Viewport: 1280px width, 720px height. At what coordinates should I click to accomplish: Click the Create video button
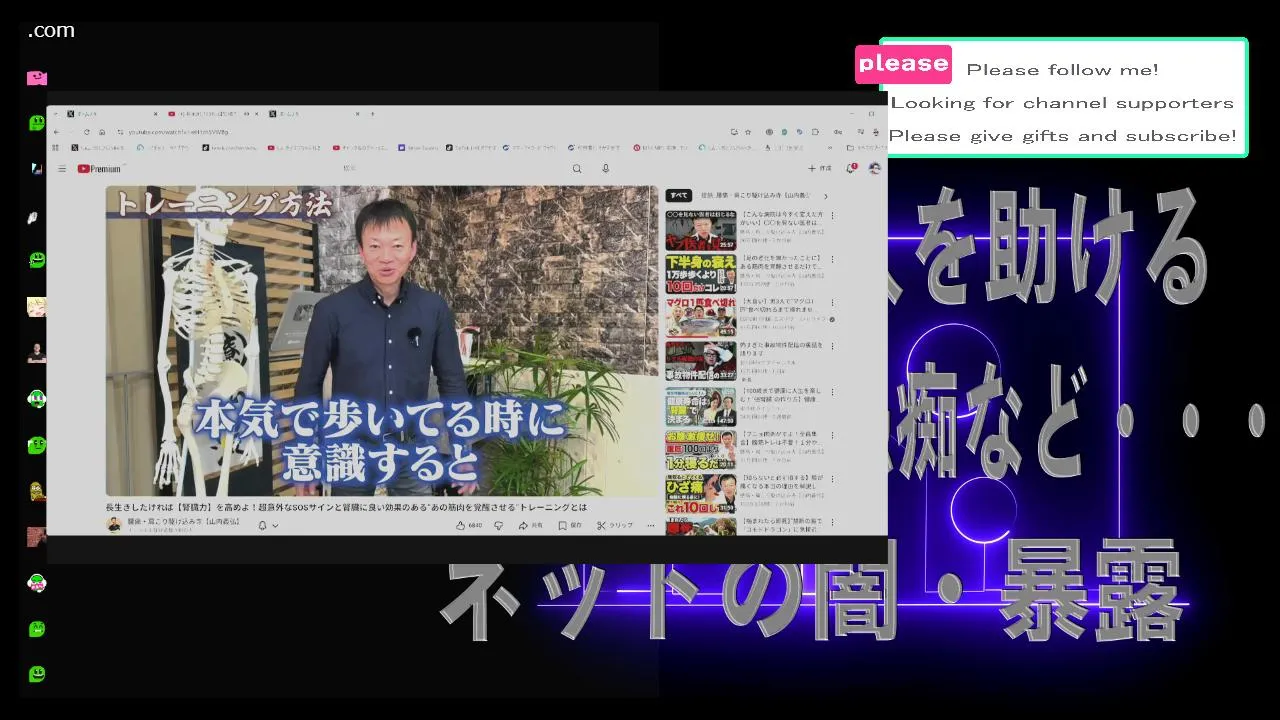click(x=820, y=169)
